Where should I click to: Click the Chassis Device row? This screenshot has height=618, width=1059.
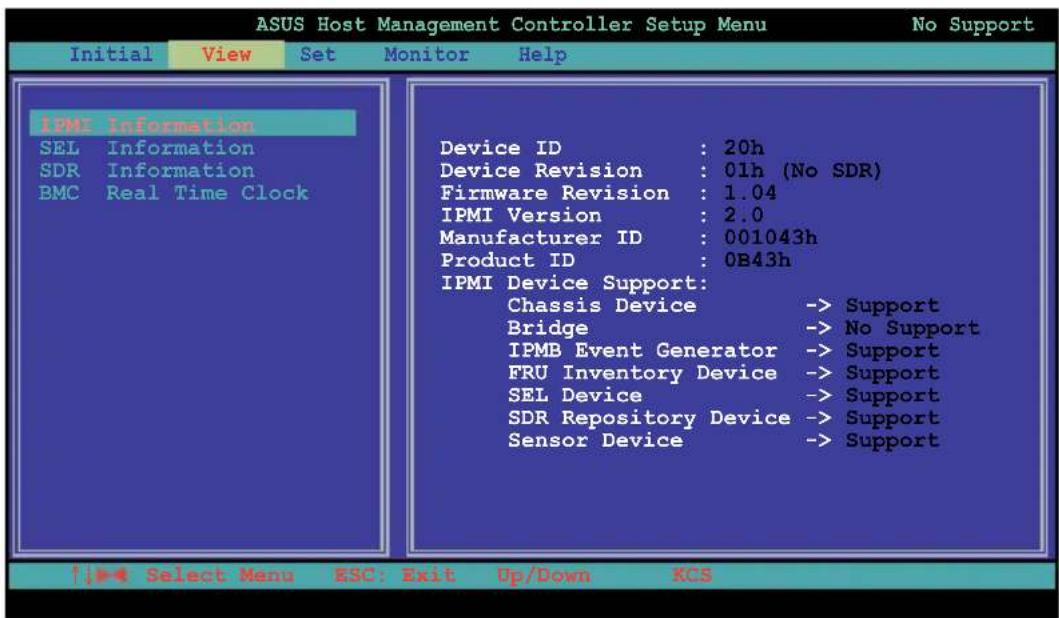coord(723,305)
